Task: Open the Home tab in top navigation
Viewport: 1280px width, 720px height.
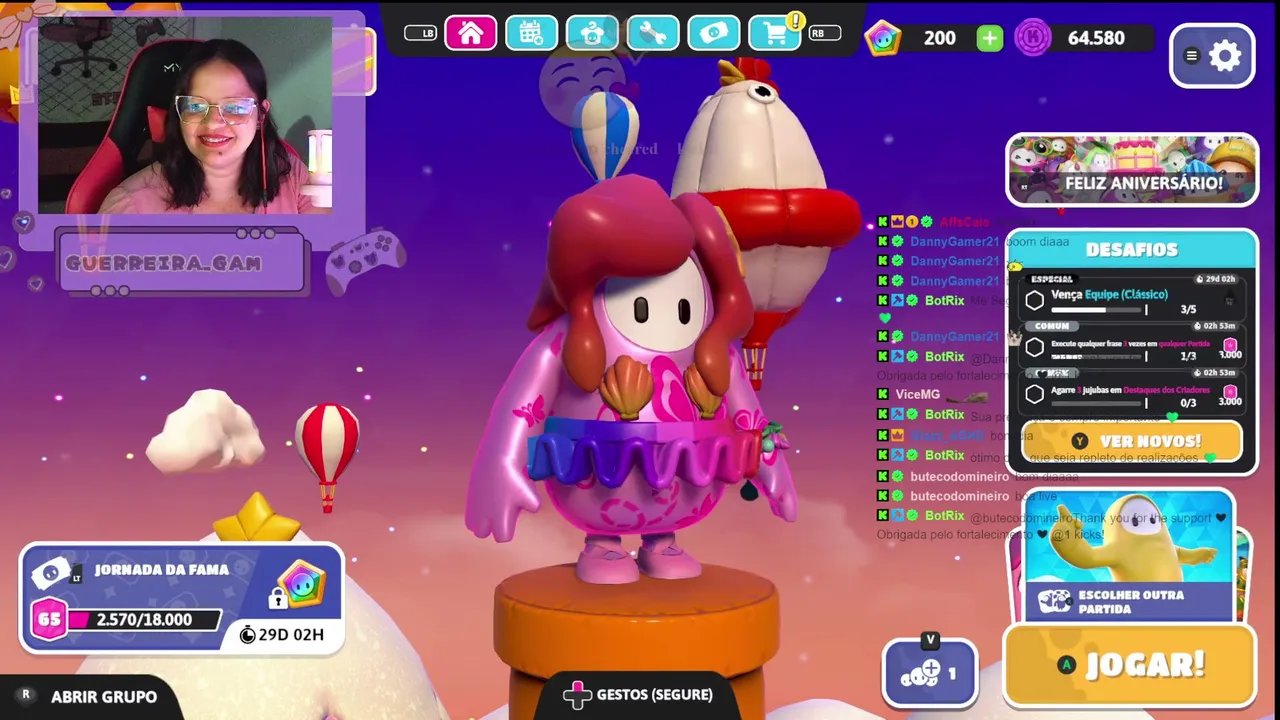Action: (470, 34)
